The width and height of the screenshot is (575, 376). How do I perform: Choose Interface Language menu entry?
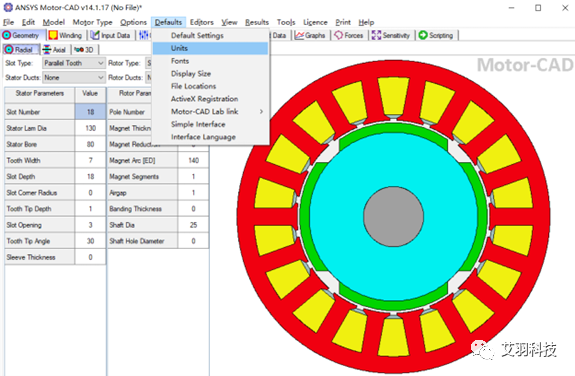click(211, 137)
